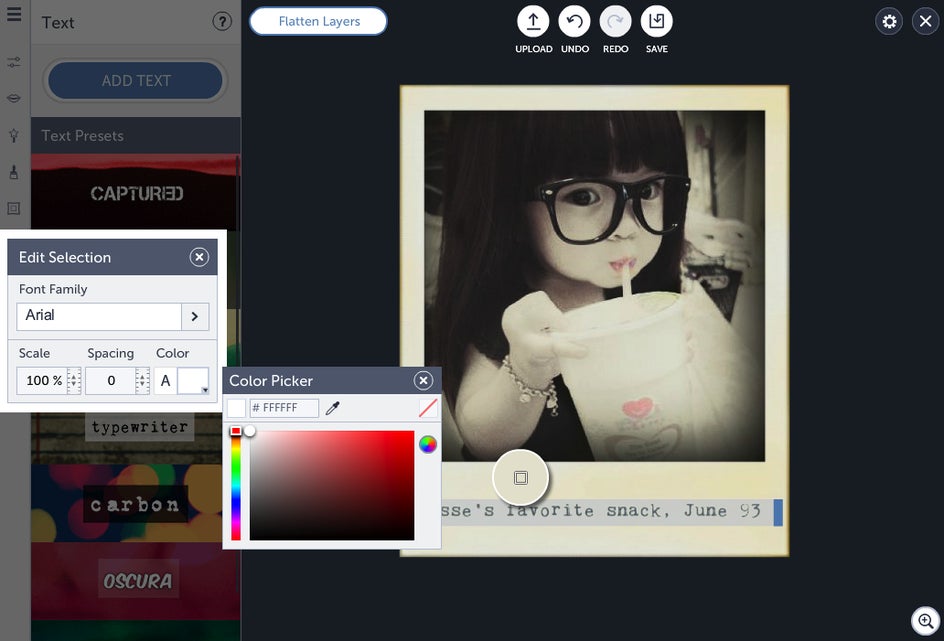Click the Redo icon
944x641 pixels.
[x=615, y=22]
